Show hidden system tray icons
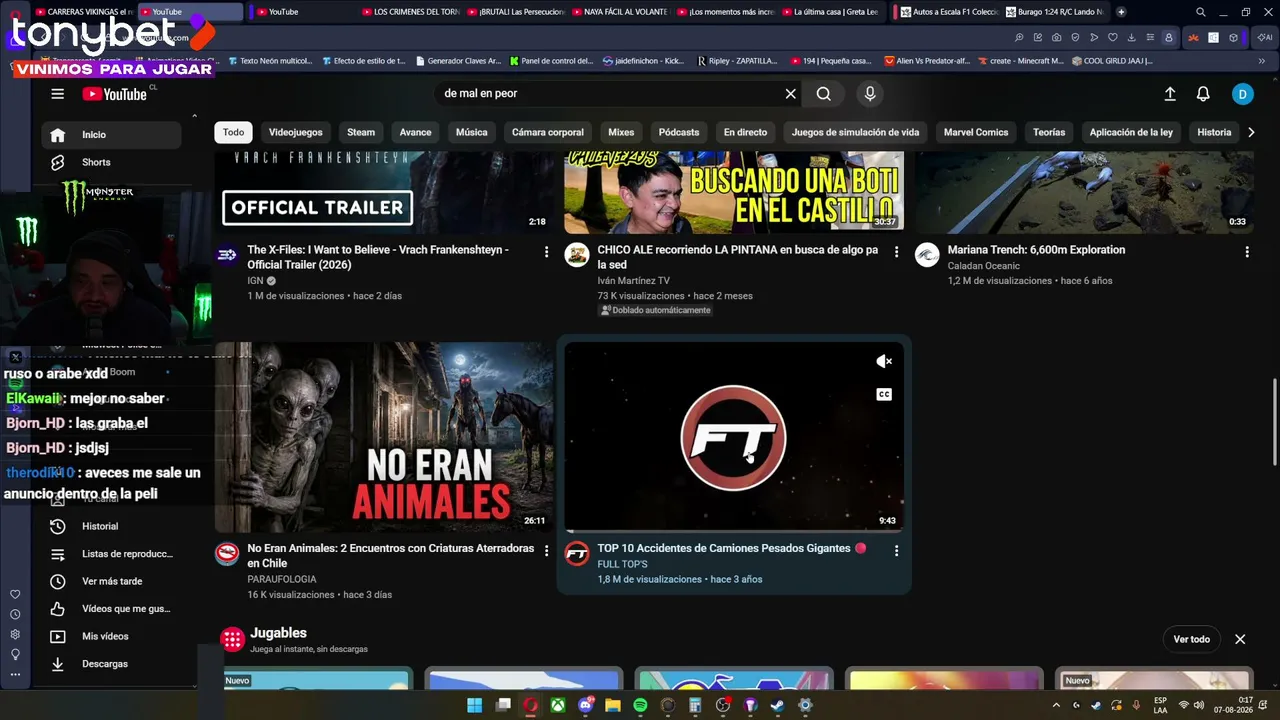The width and height of the screenshot is (1280, 720). pos(1058,705)
